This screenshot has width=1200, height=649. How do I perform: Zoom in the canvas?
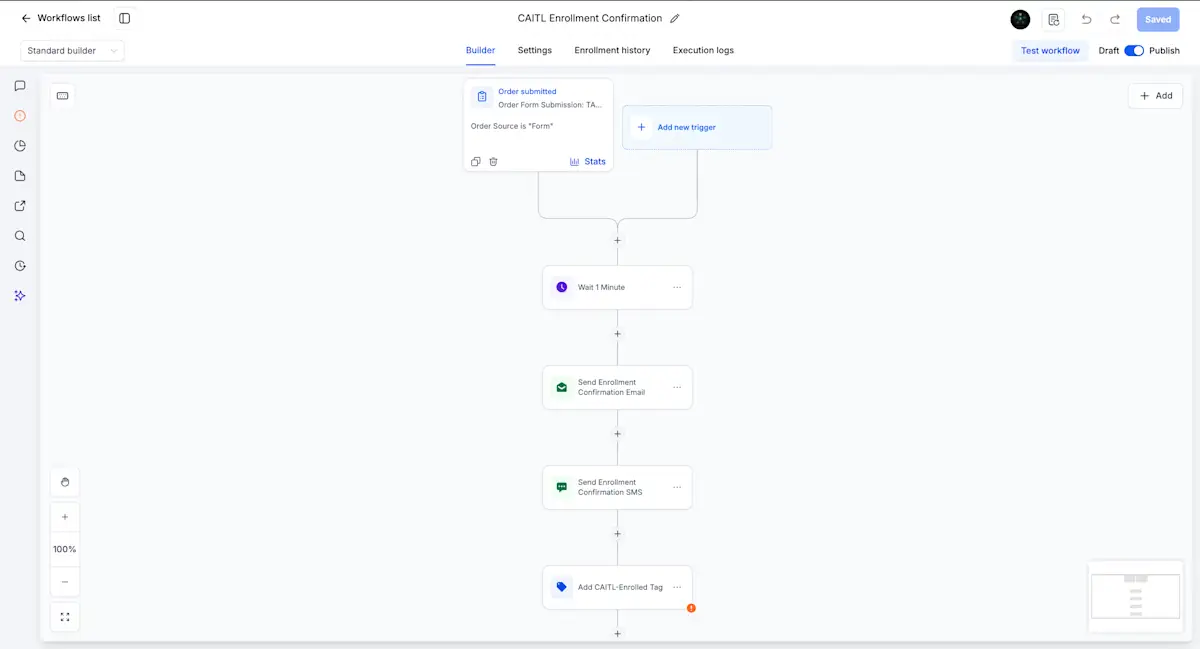coord(65,517)
